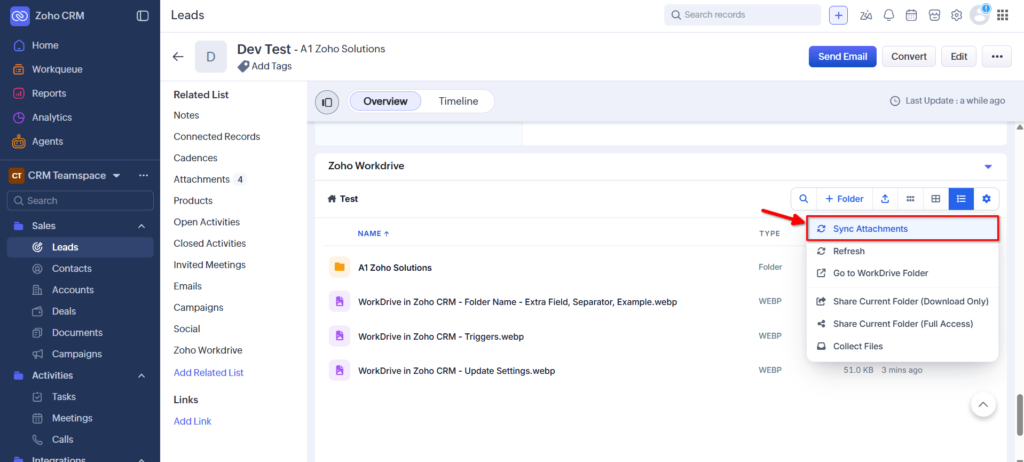Image resolution: width=1024 pixels, height=462 pixels.
Task: Click the Send Email button
Action: point(842,56)
